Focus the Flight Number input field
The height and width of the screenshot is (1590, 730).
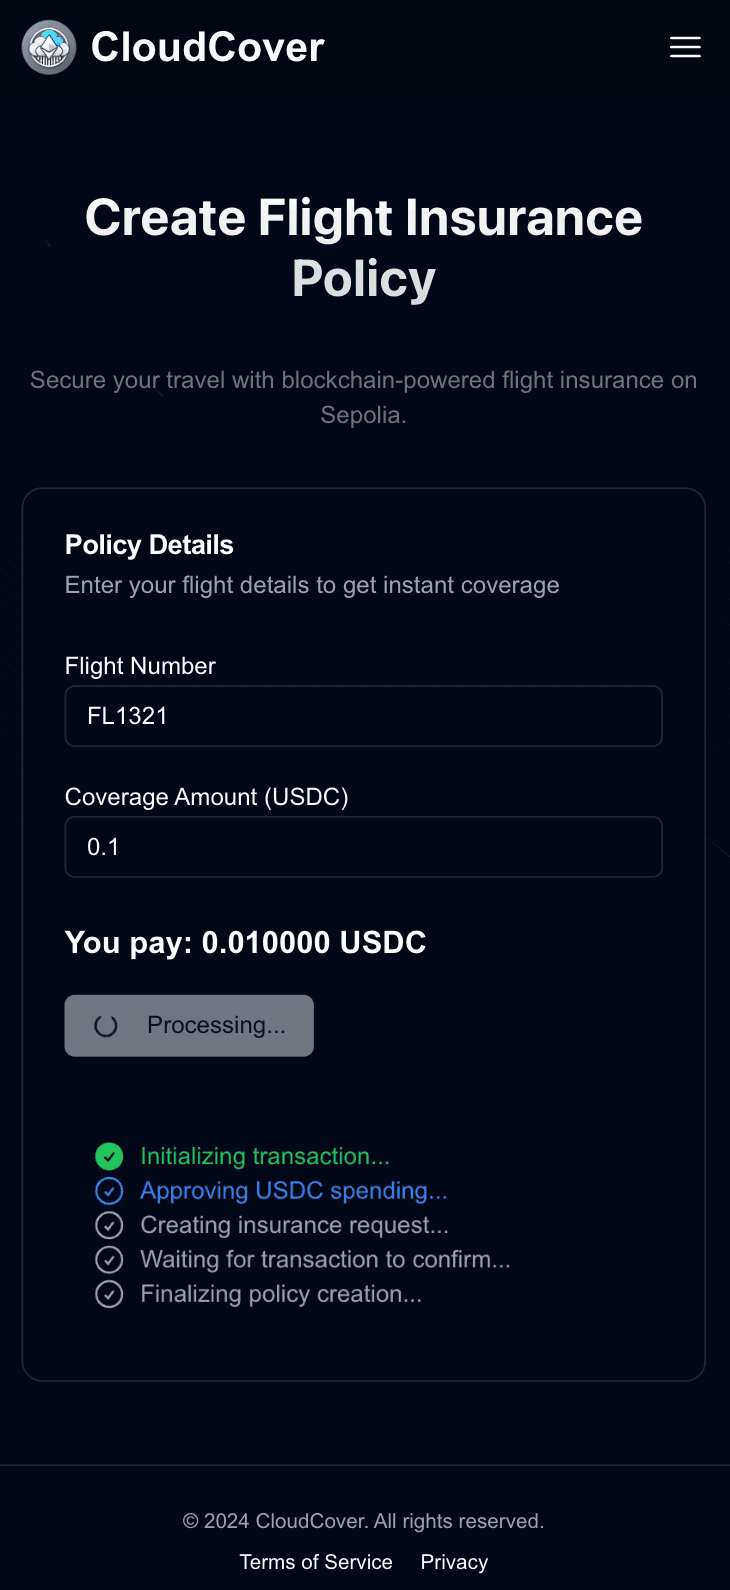point(364,716)
